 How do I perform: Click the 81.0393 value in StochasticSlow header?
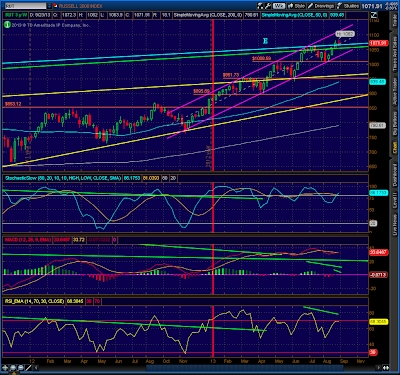tap(150, 178)
